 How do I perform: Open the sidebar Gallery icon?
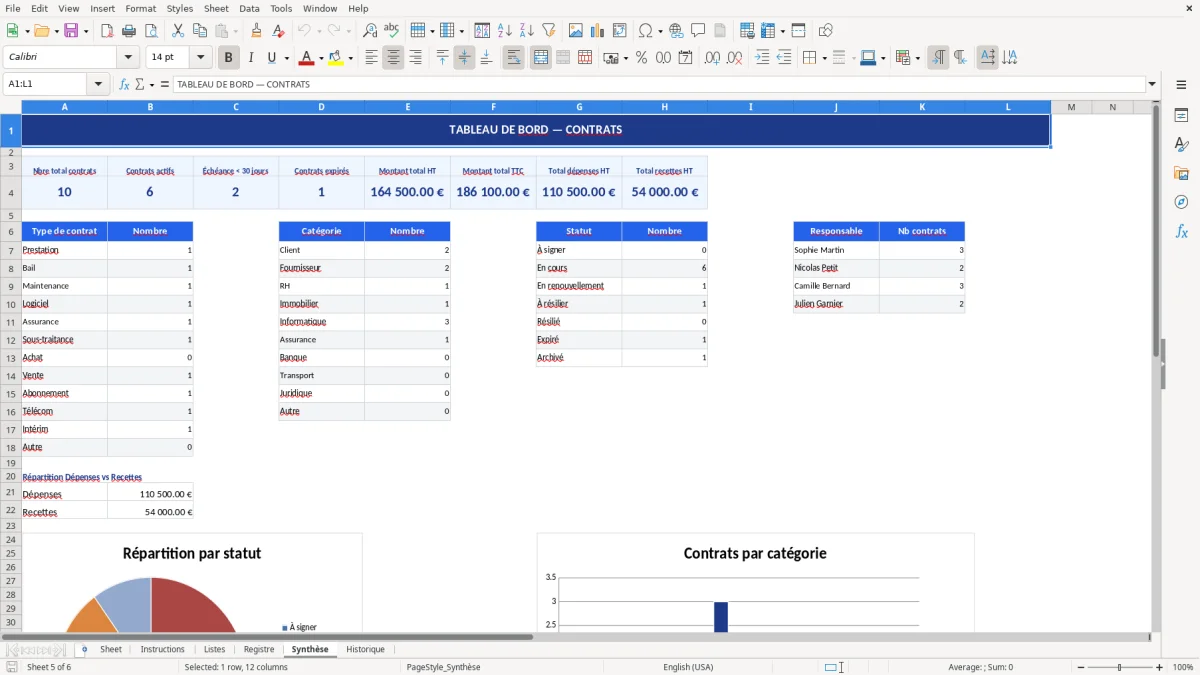tap(1181, 174)
